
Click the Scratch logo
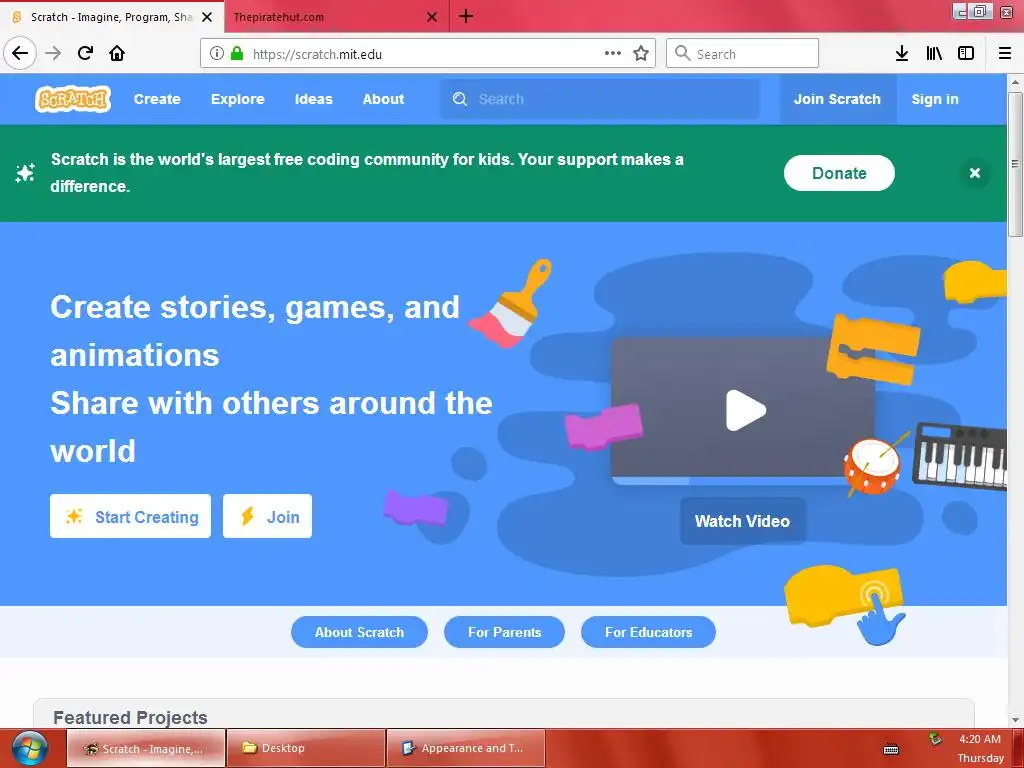[x=72, y=99]
